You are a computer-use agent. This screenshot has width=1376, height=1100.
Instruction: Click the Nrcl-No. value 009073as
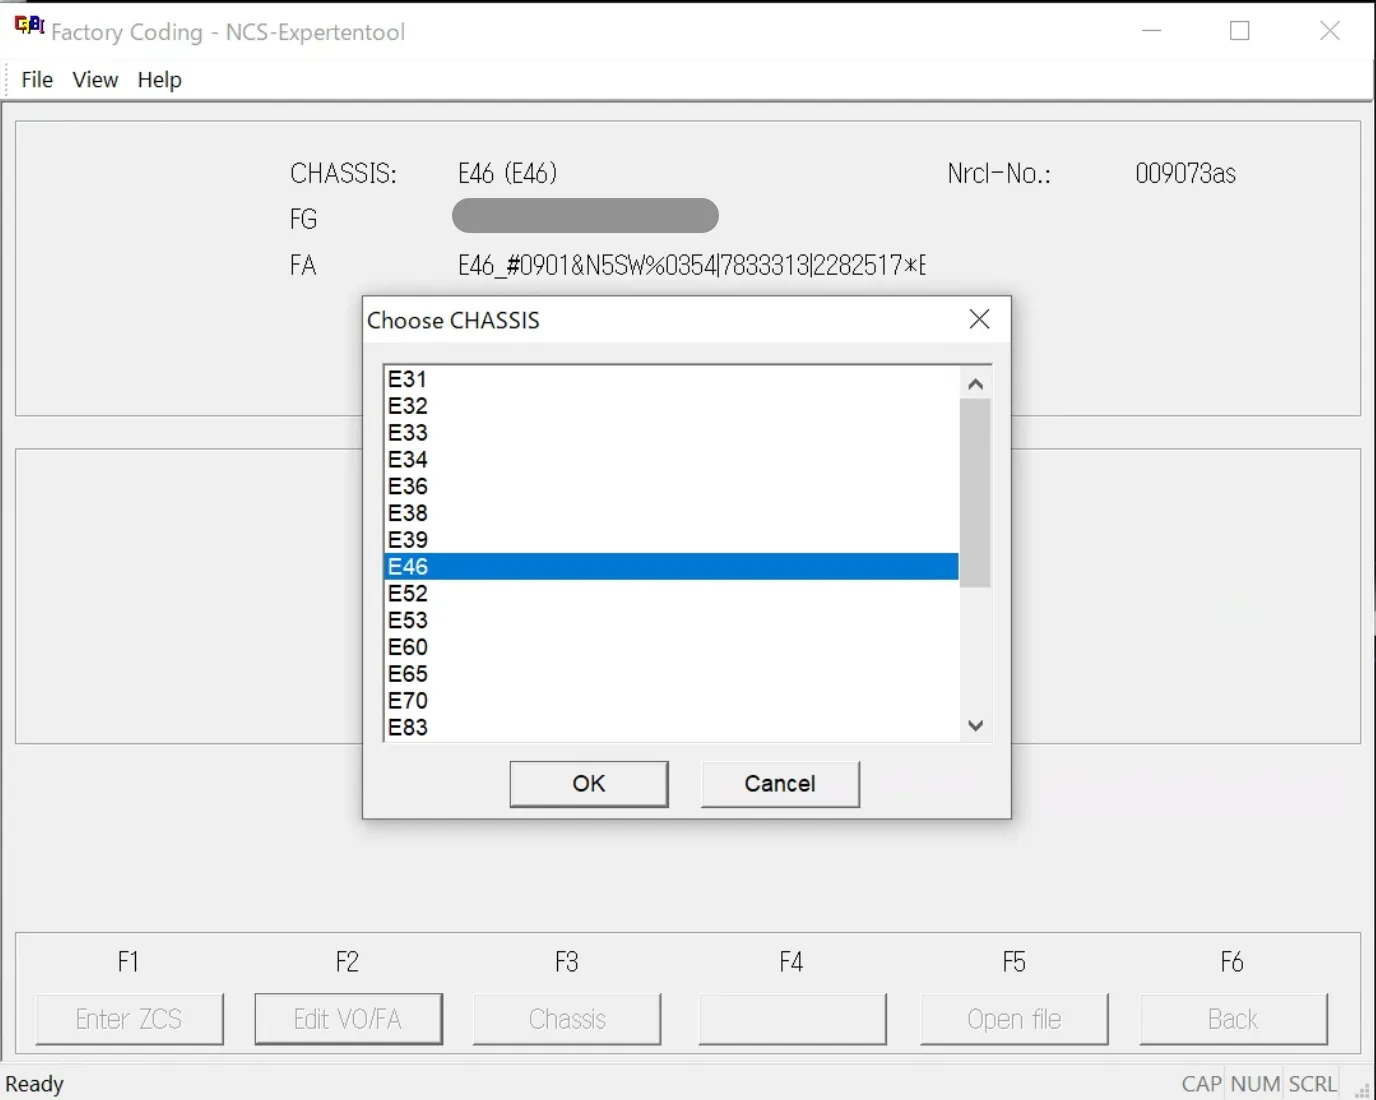click(1185, 174)
